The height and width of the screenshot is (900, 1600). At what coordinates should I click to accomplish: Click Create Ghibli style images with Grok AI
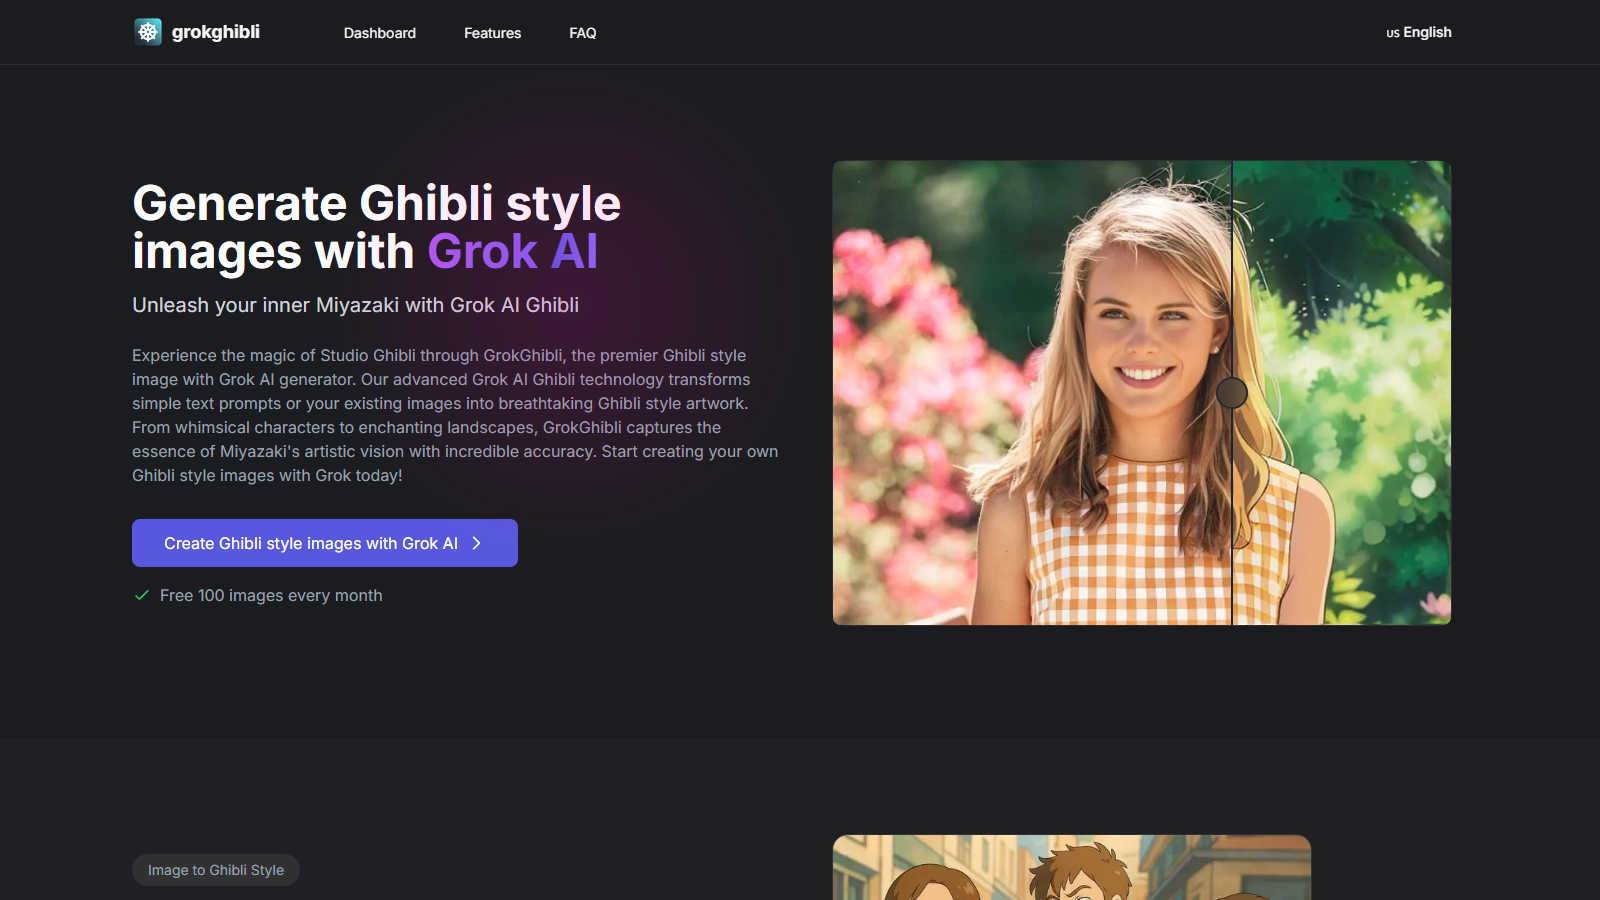(325, 543)
